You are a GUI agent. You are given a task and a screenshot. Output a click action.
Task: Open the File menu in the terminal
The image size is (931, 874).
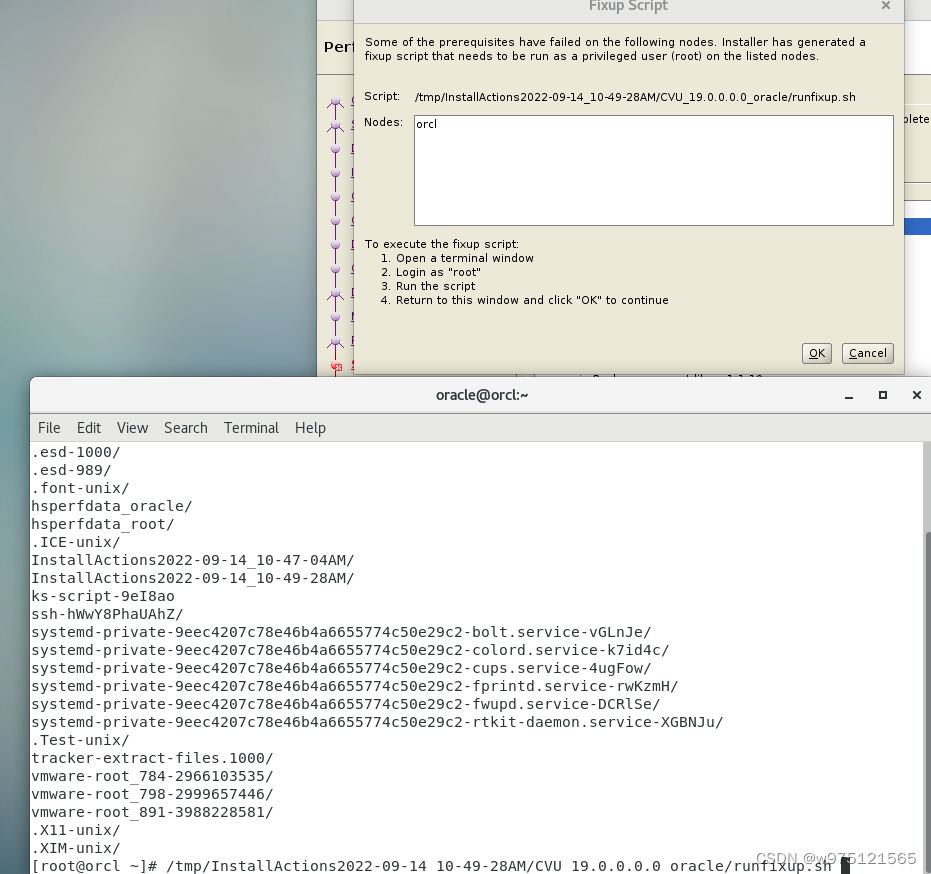pyautogui.click(x=48, y=427)
